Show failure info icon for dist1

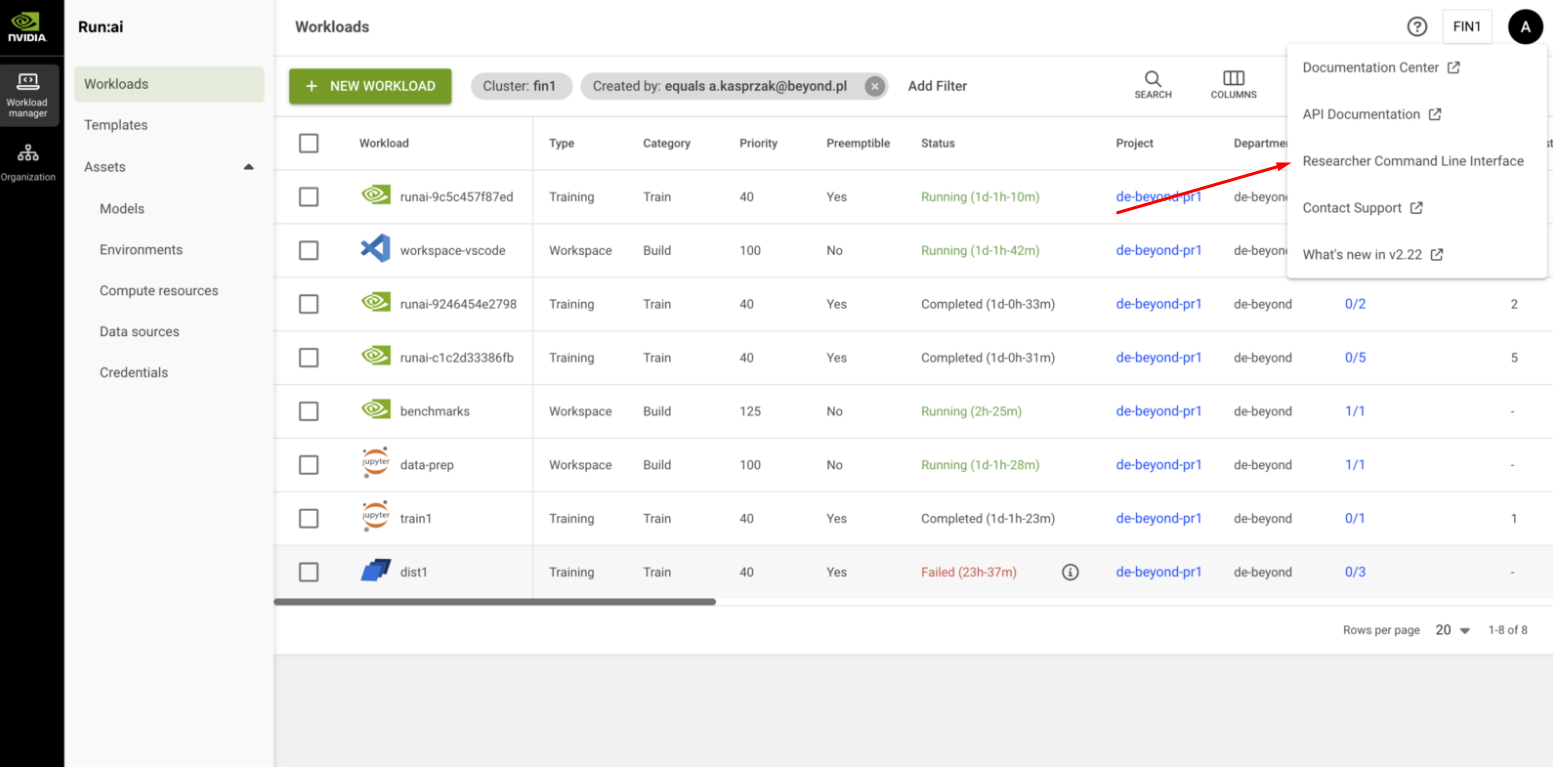click(1070, 572)
